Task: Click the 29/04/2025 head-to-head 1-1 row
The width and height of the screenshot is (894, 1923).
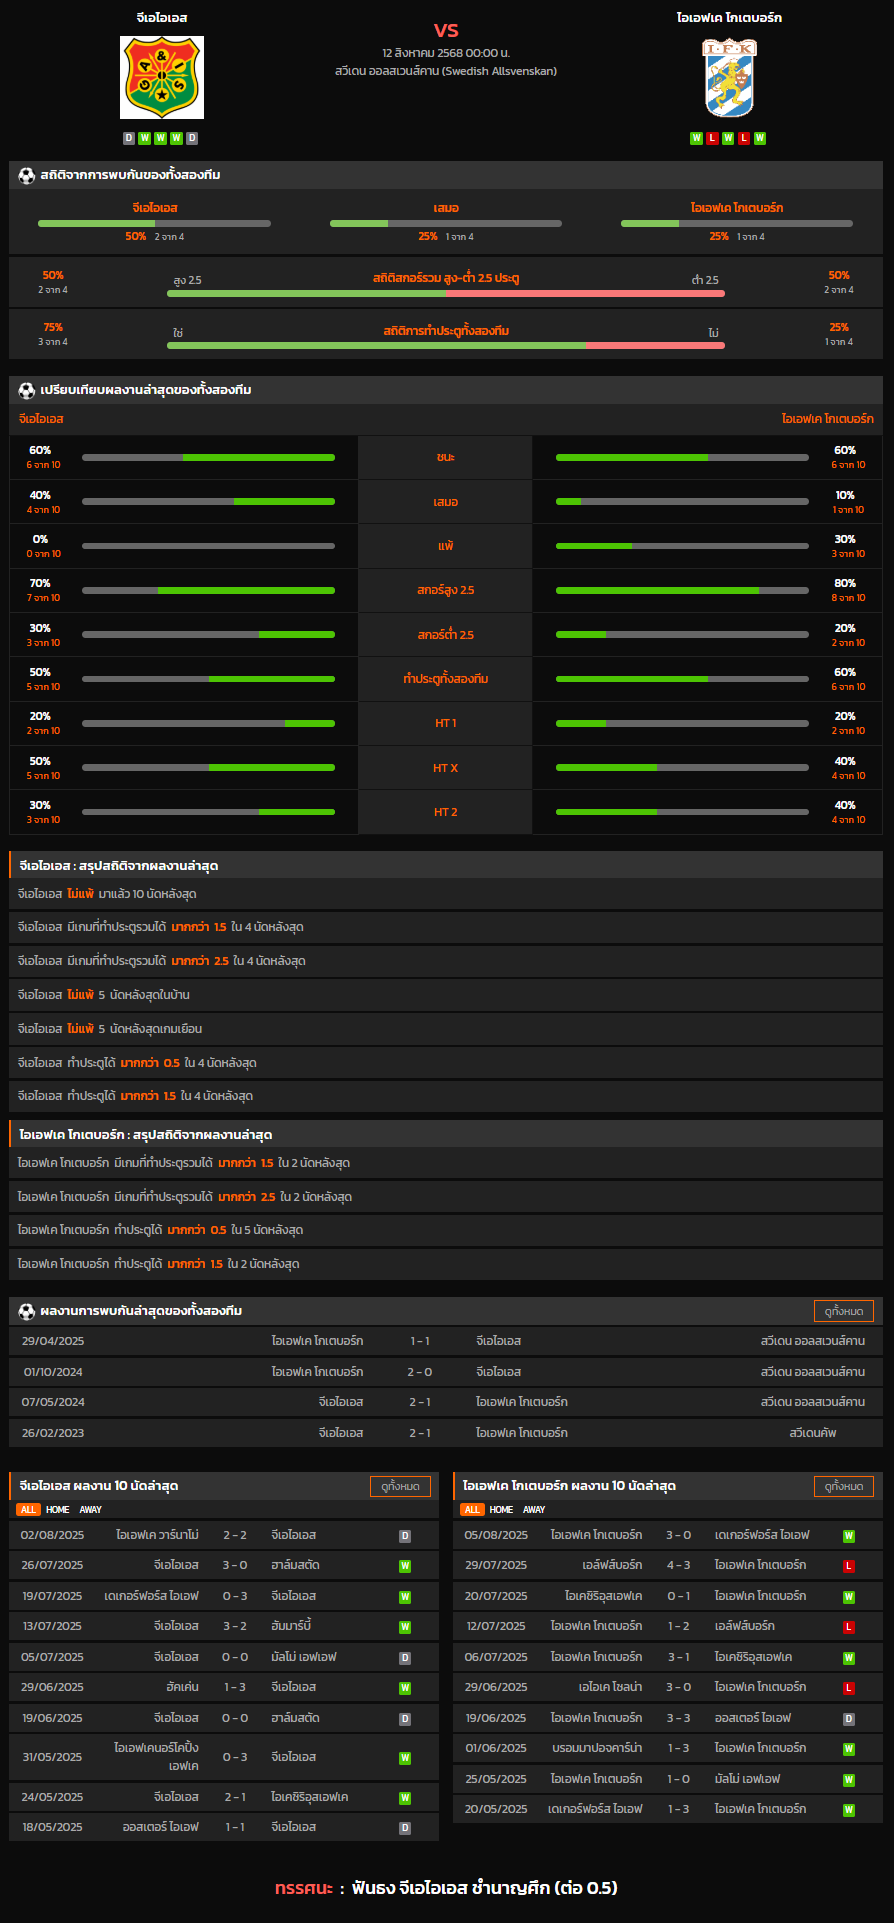Action: click(x=446, y=1341)
